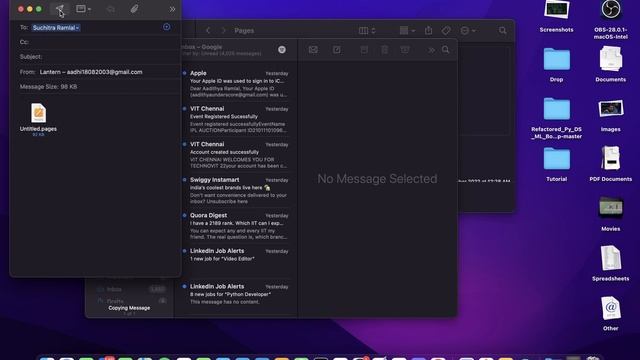Click the Junk icon in Mail toolbar
The image size is (640, 360).
click(405, 50)
